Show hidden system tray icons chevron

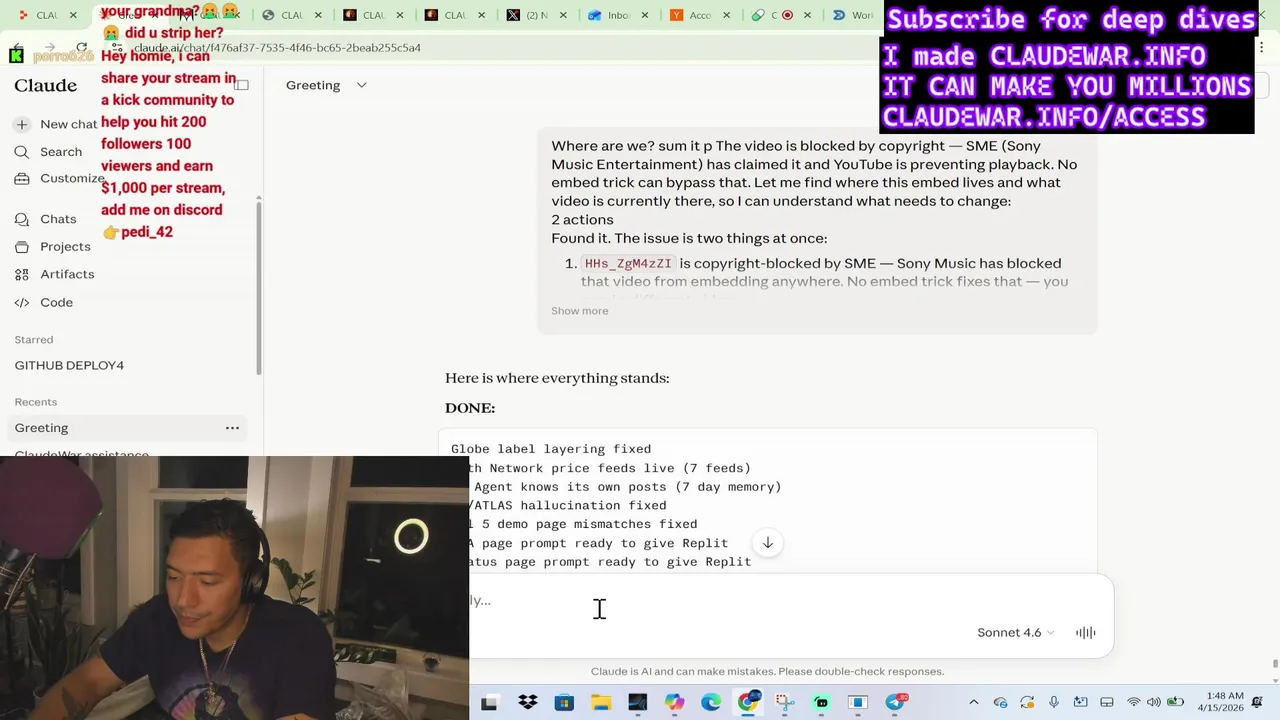(973, 703)
